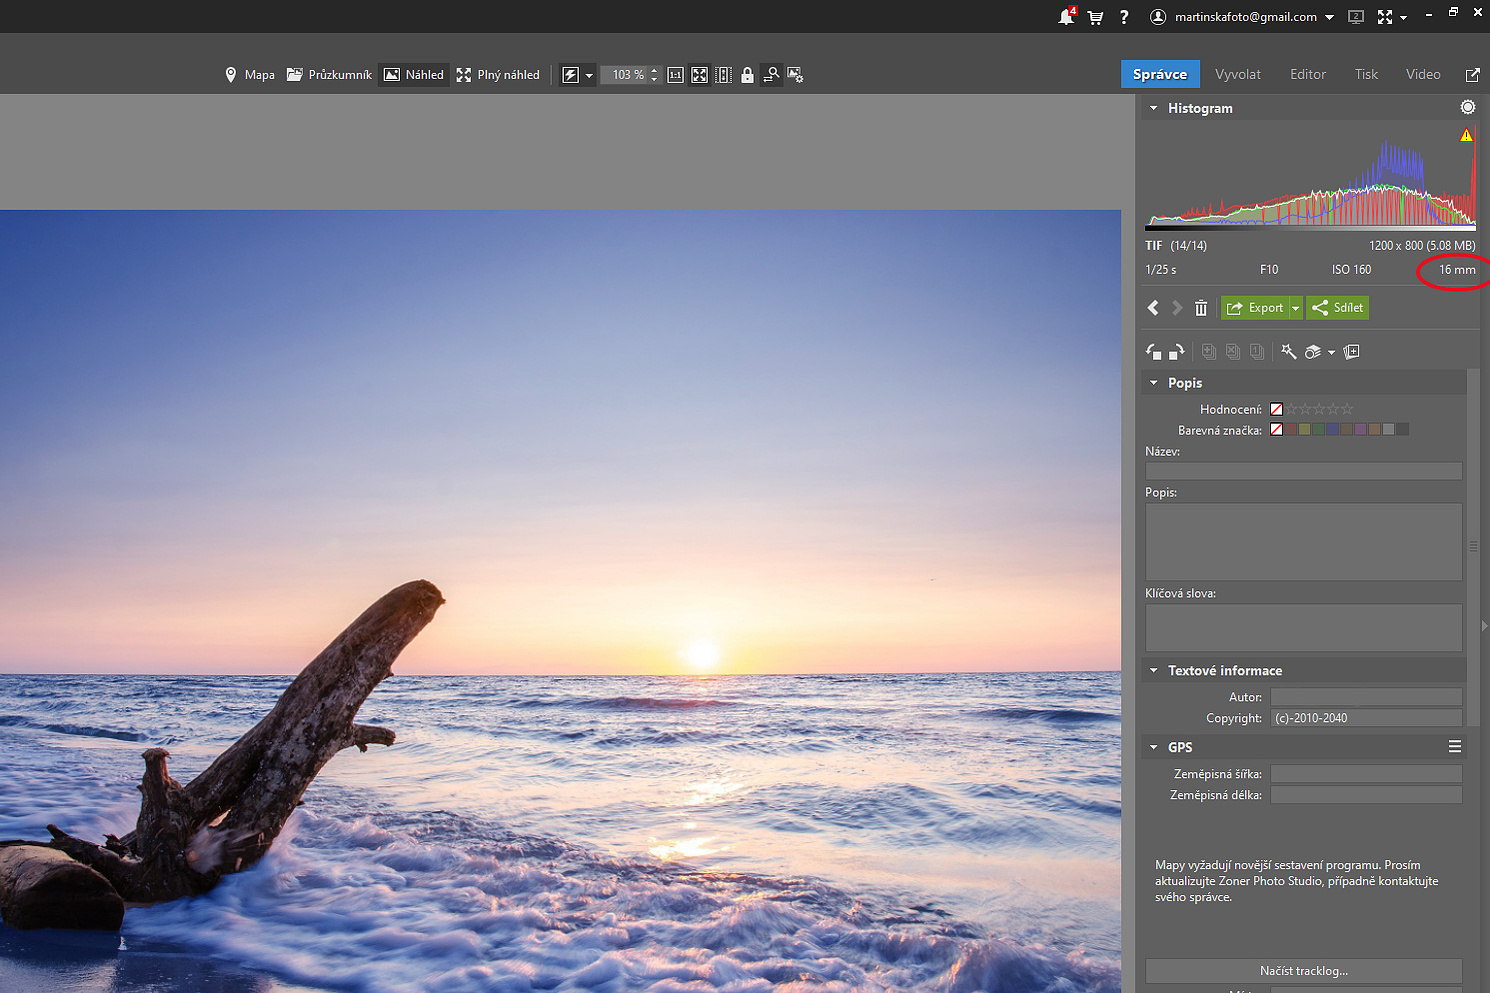Open preview settings image-gear icon
1490x993 pixels.
tap(795, 75)
